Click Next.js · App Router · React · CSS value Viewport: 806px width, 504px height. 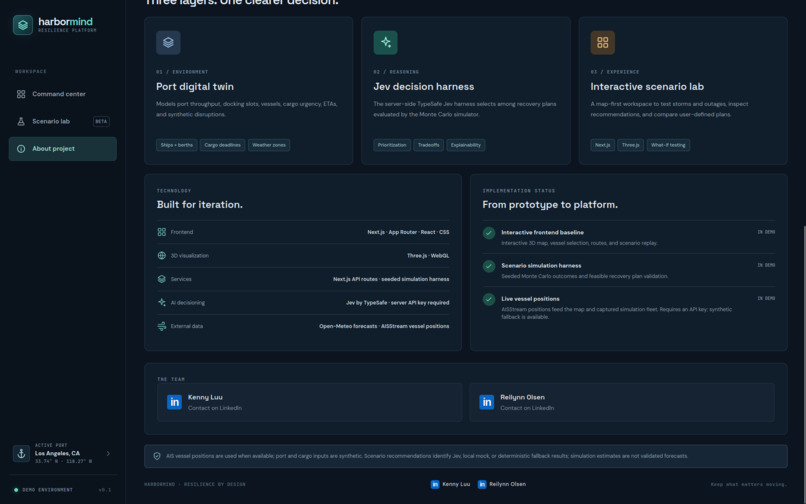[x=408, y=232]
